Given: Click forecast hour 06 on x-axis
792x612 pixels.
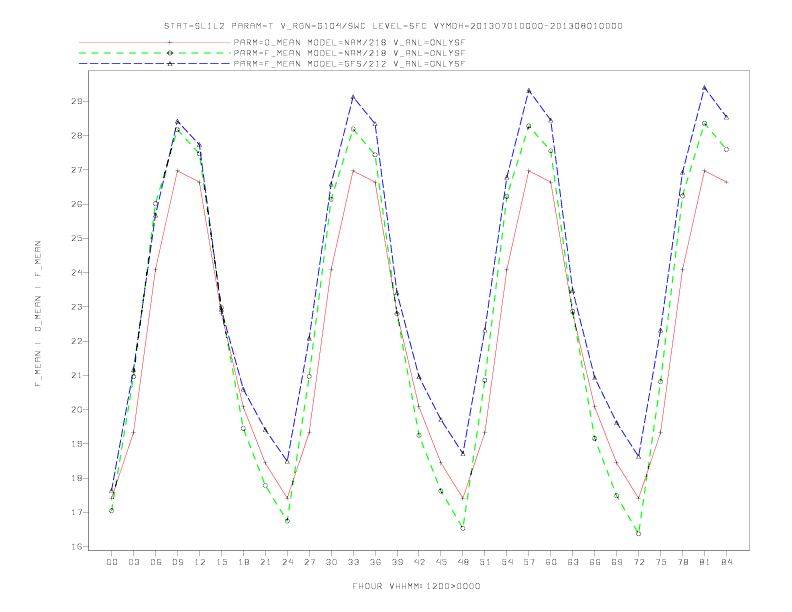Looking at the screenshot, I should (156, 562).
